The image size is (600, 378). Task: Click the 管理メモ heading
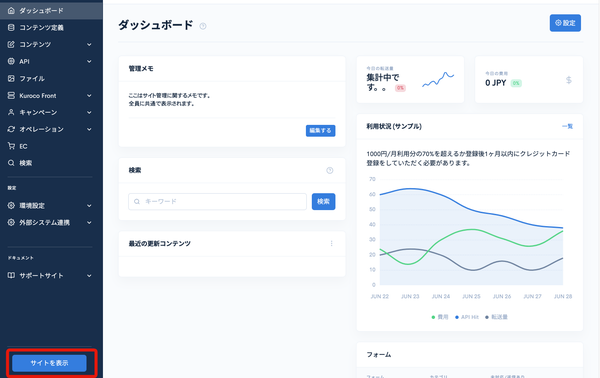141,68
